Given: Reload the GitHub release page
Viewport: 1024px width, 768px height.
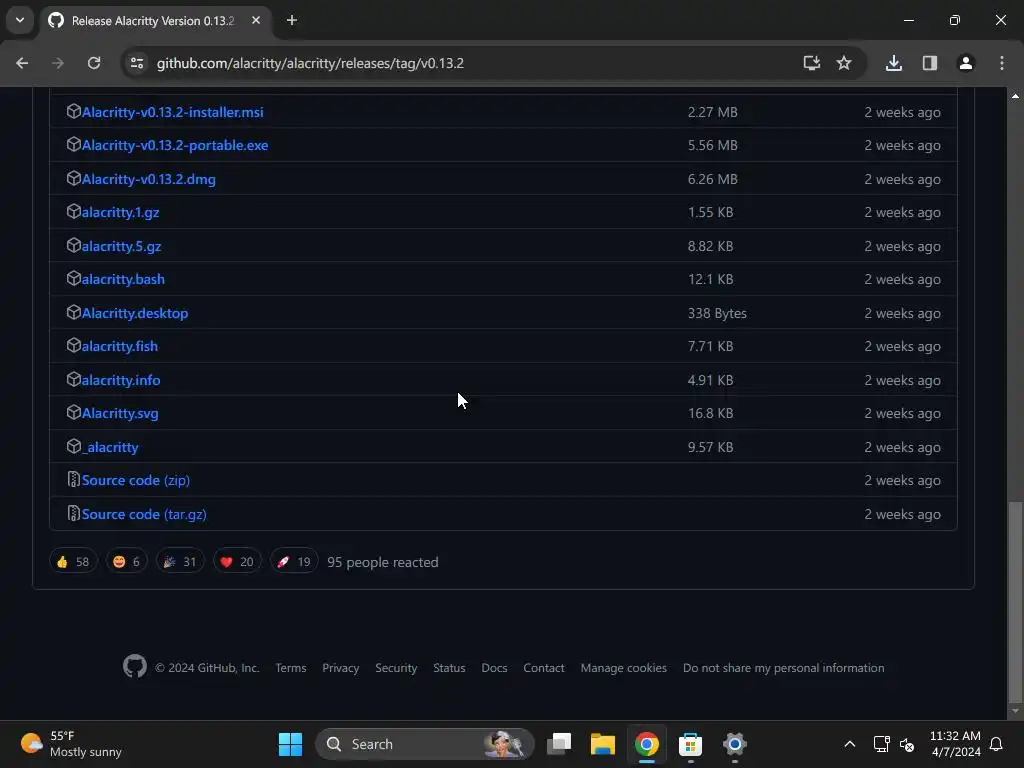Looking at the screenshot, I should [x=94, y=63].
